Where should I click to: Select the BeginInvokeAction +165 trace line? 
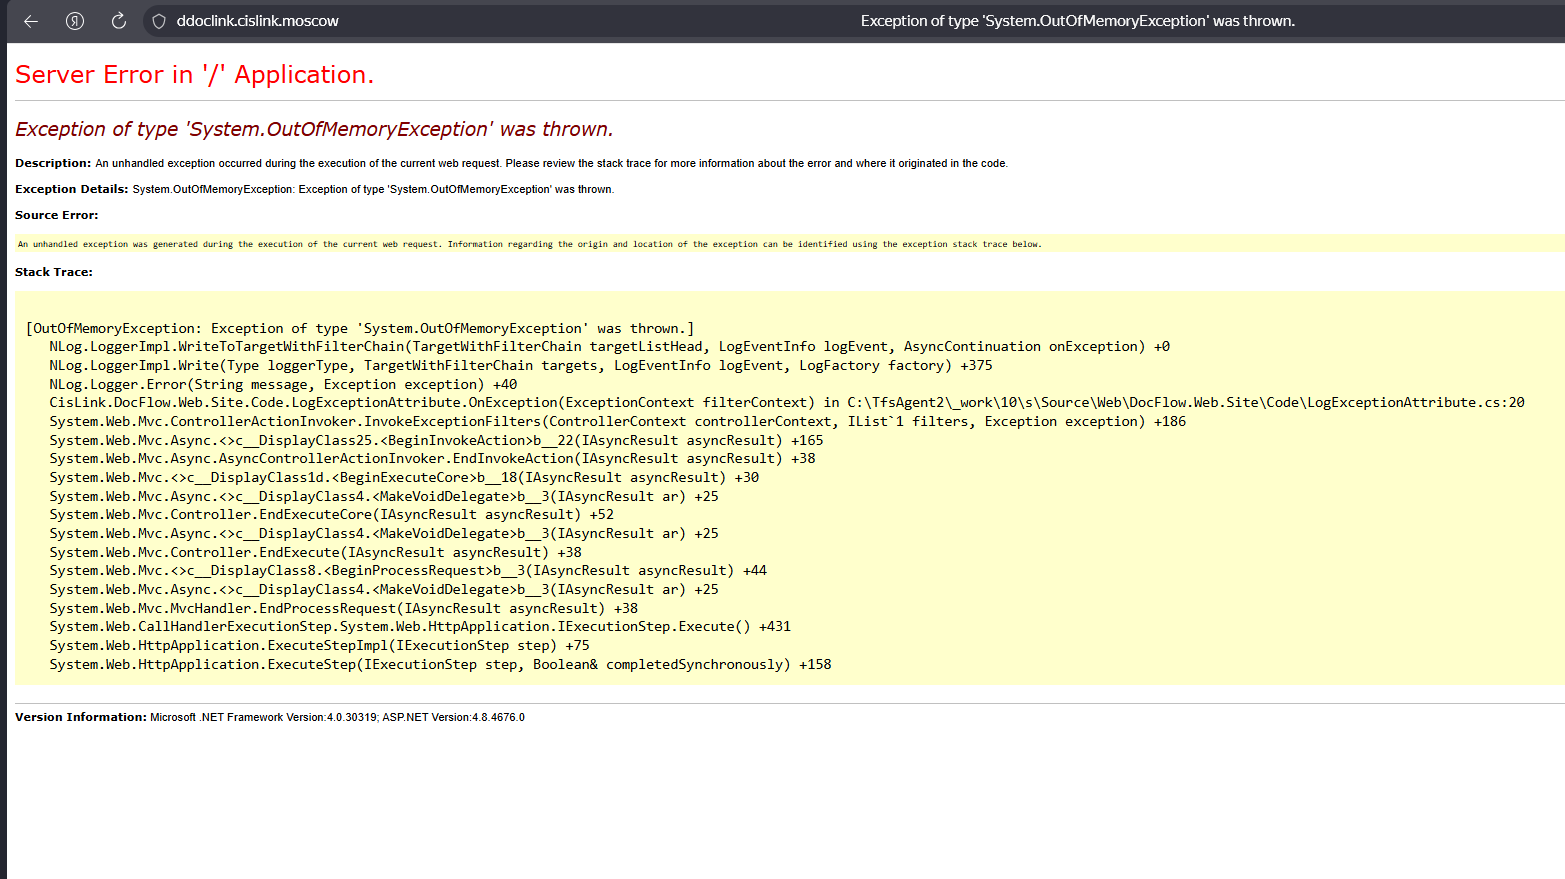pyautogui.click(x=436, y=440)
